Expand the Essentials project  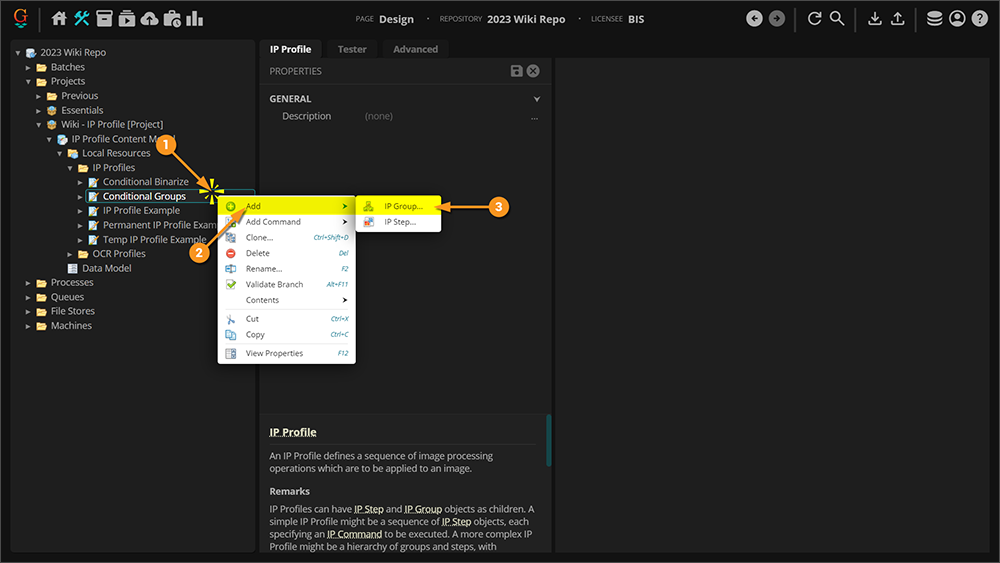coord(38,110)
